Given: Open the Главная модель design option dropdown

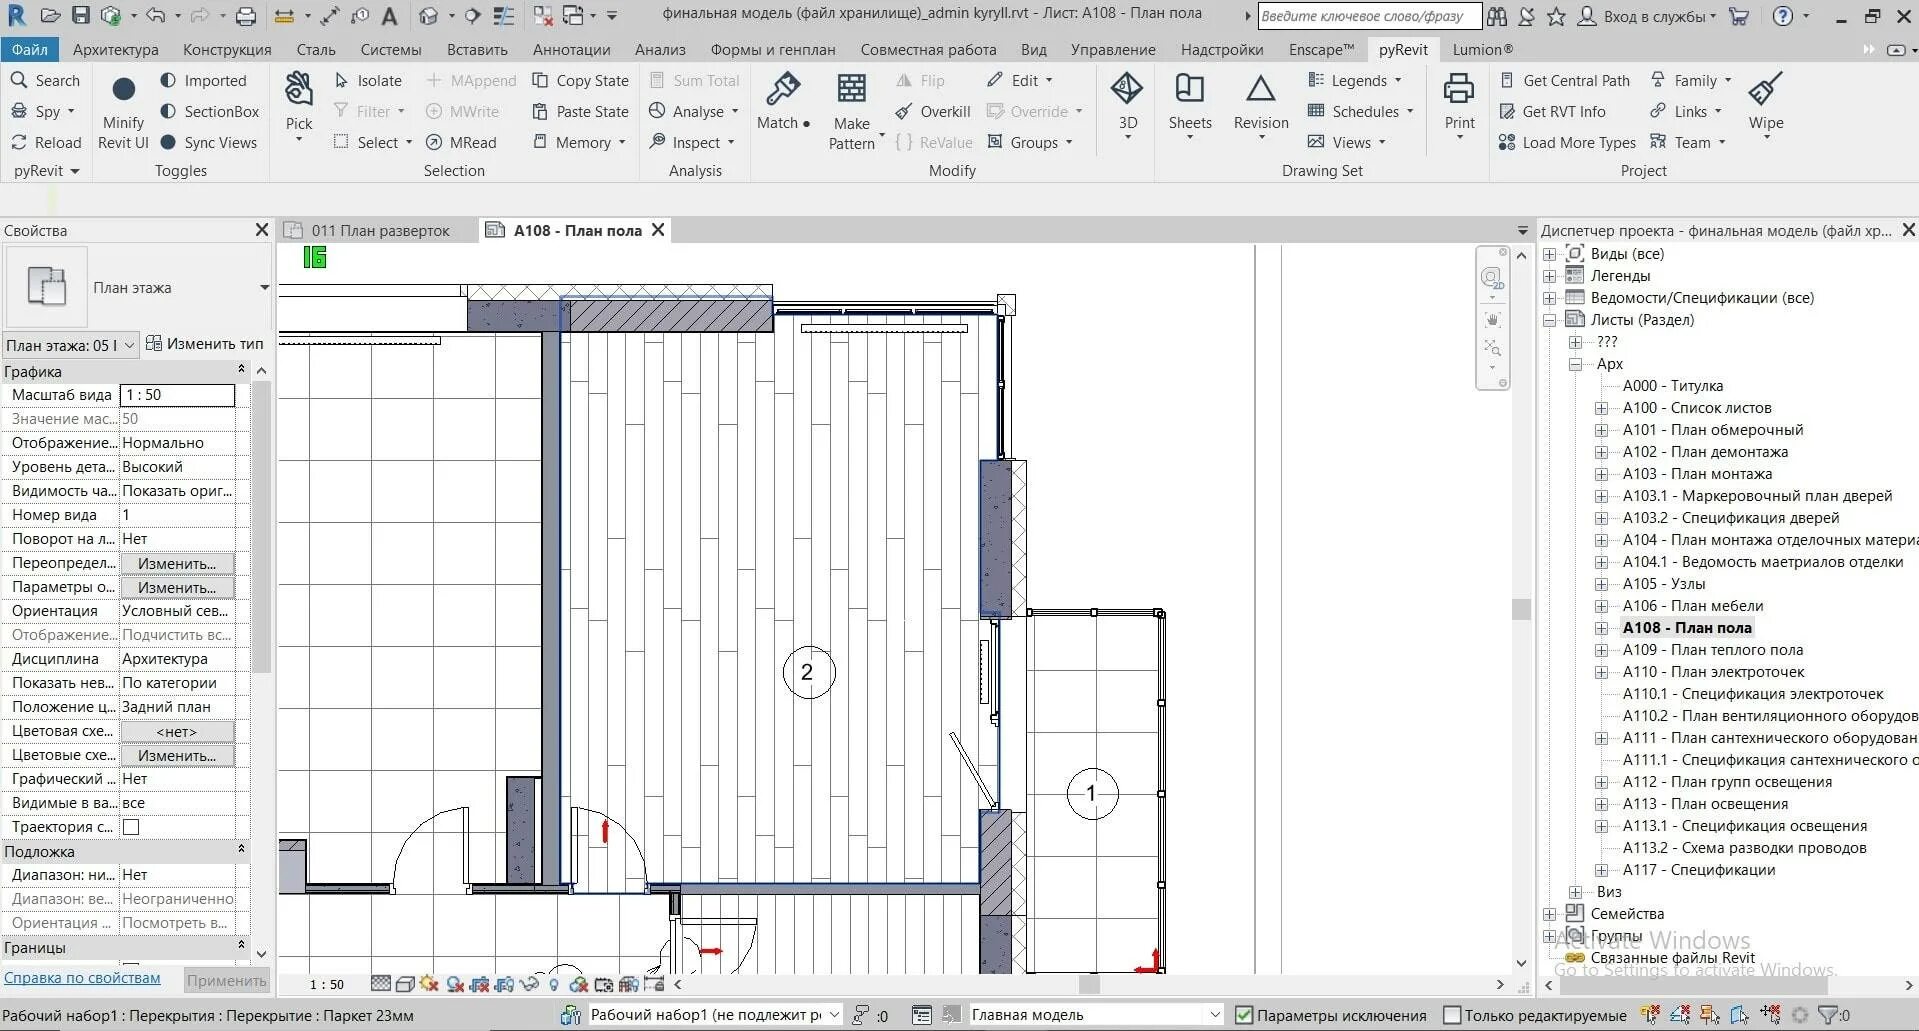Looking at the screenshot, I should (1097, 1015).
